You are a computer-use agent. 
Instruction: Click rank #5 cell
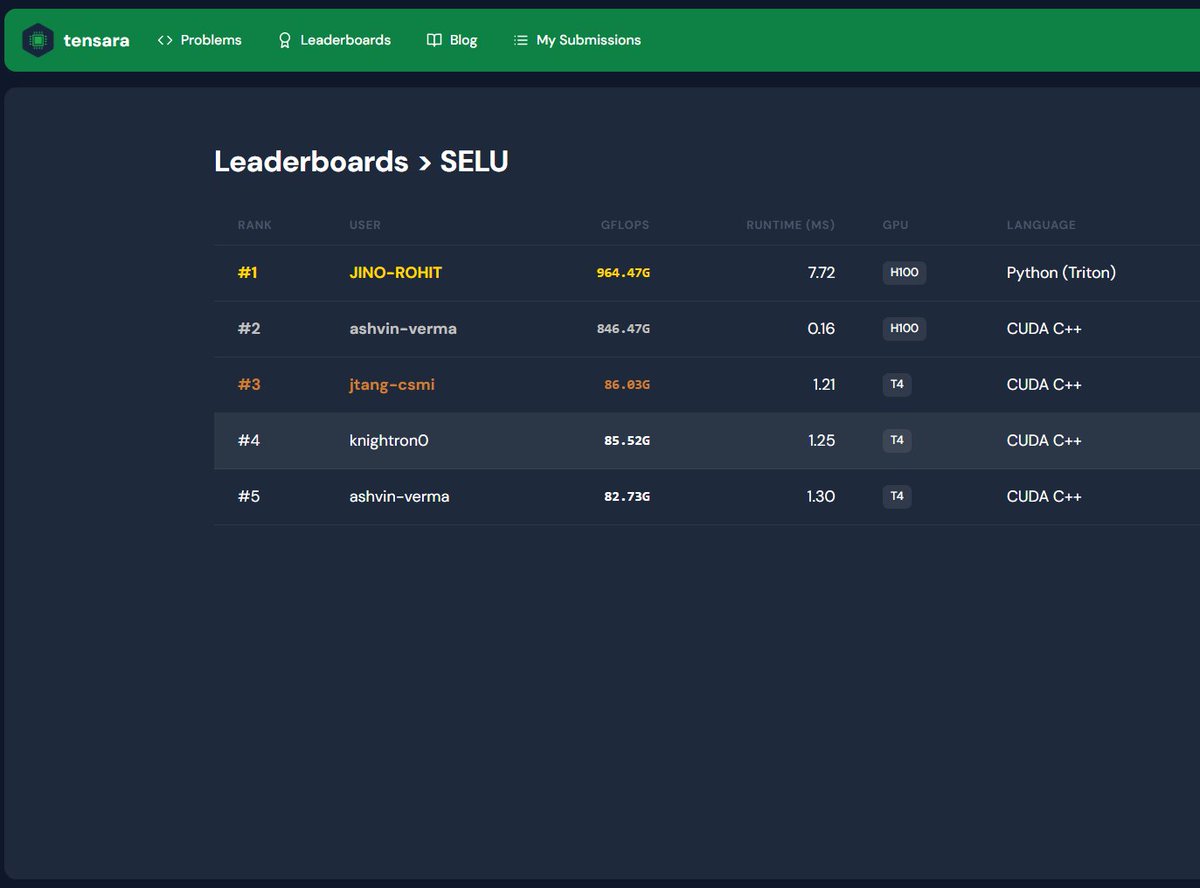(249, 497)
